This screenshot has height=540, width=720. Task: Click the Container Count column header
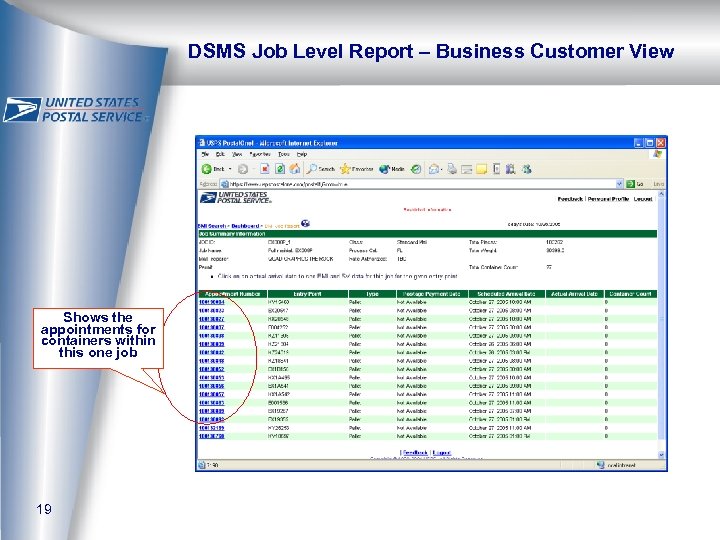click(x=630, y=294)
